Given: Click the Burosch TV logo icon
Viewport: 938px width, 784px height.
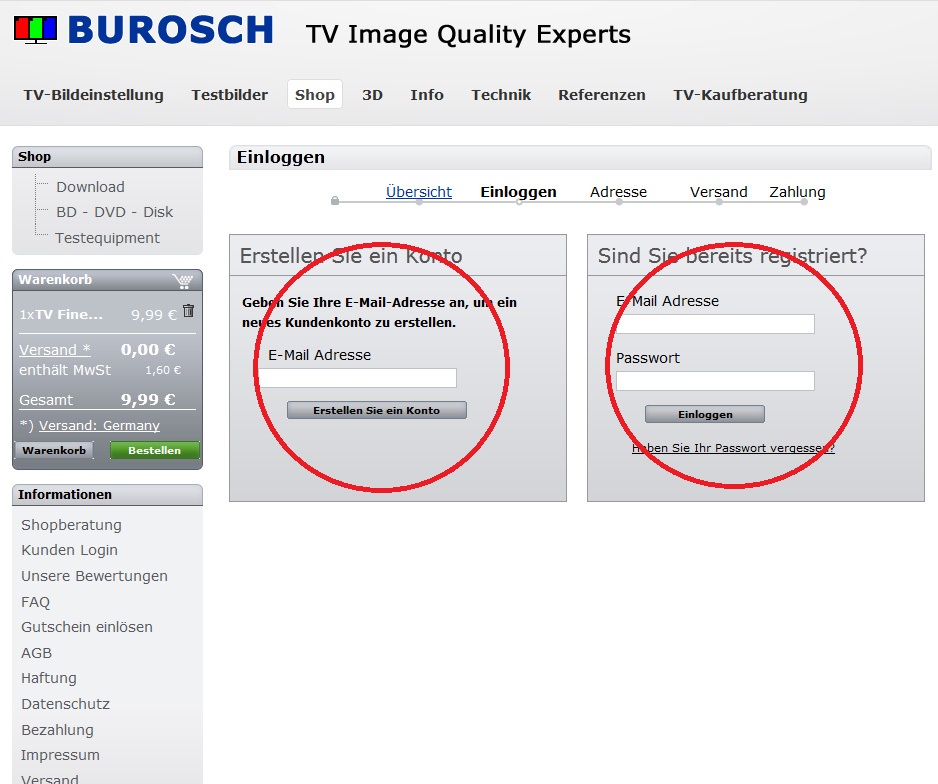Looking at the screenshot, I should click(x=36, y=30).
